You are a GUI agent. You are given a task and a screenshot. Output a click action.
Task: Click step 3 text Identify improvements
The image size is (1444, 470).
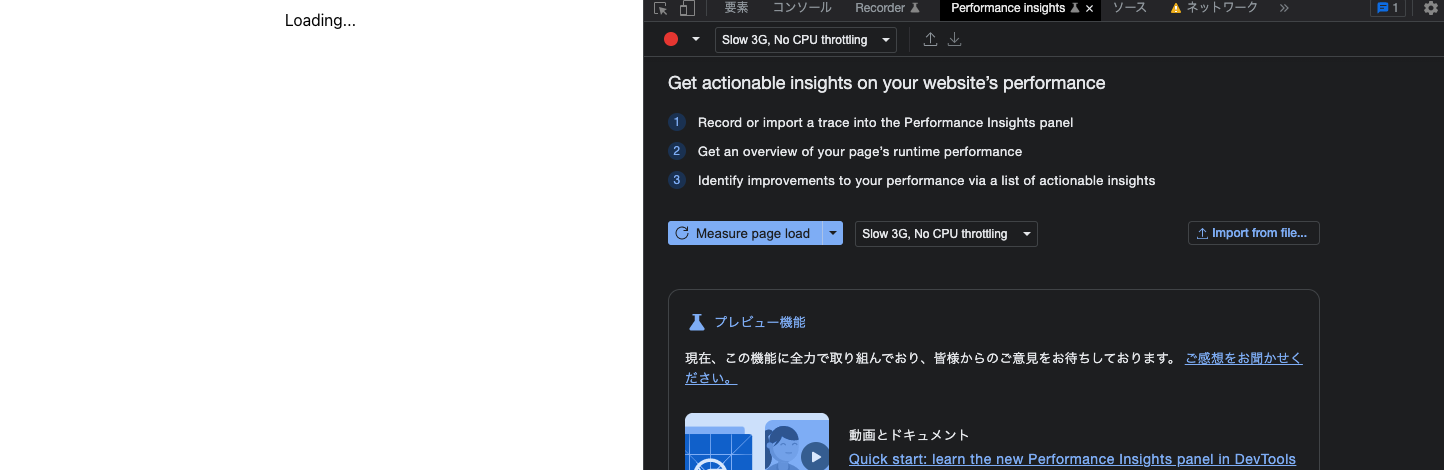[926, 180]
